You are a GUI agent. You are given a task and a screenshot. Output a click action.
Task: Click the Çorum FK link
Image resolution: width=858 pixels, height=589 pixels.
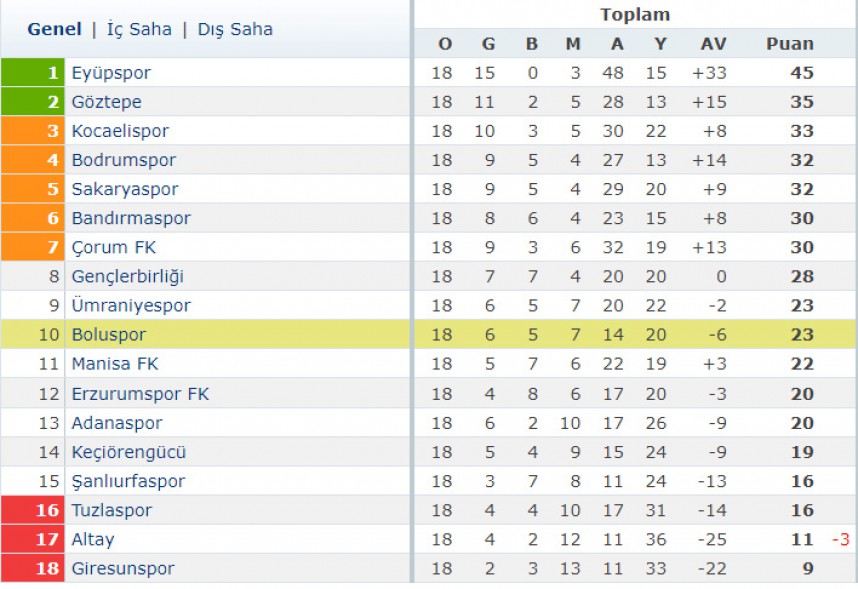(x=114, y=247)
